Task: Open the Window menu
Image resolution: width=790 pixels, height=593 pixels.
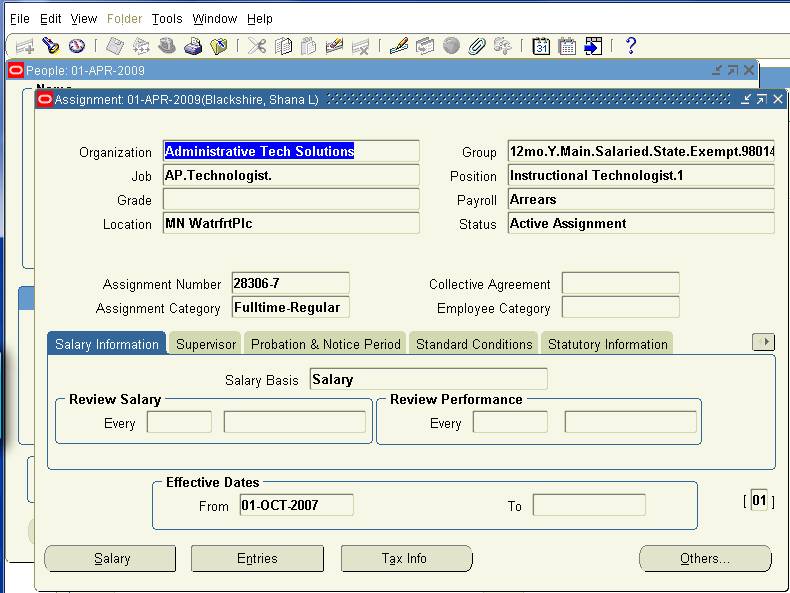Action: click(x=215, y=19)
